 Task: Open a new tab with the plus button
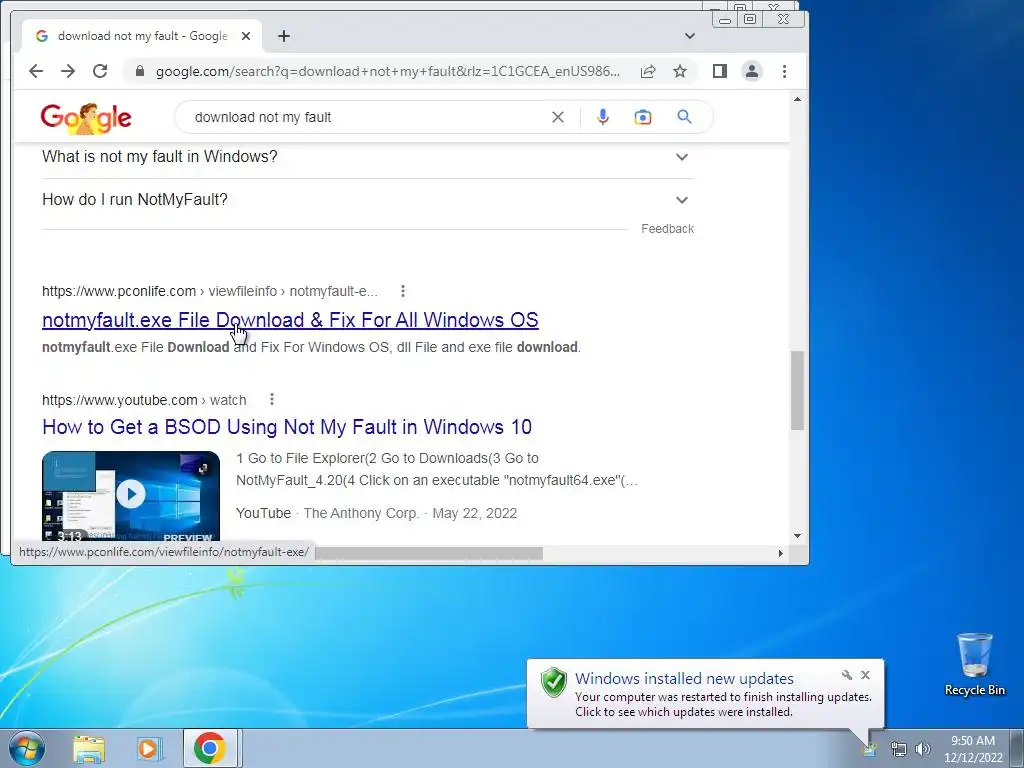tap(283, 36)
